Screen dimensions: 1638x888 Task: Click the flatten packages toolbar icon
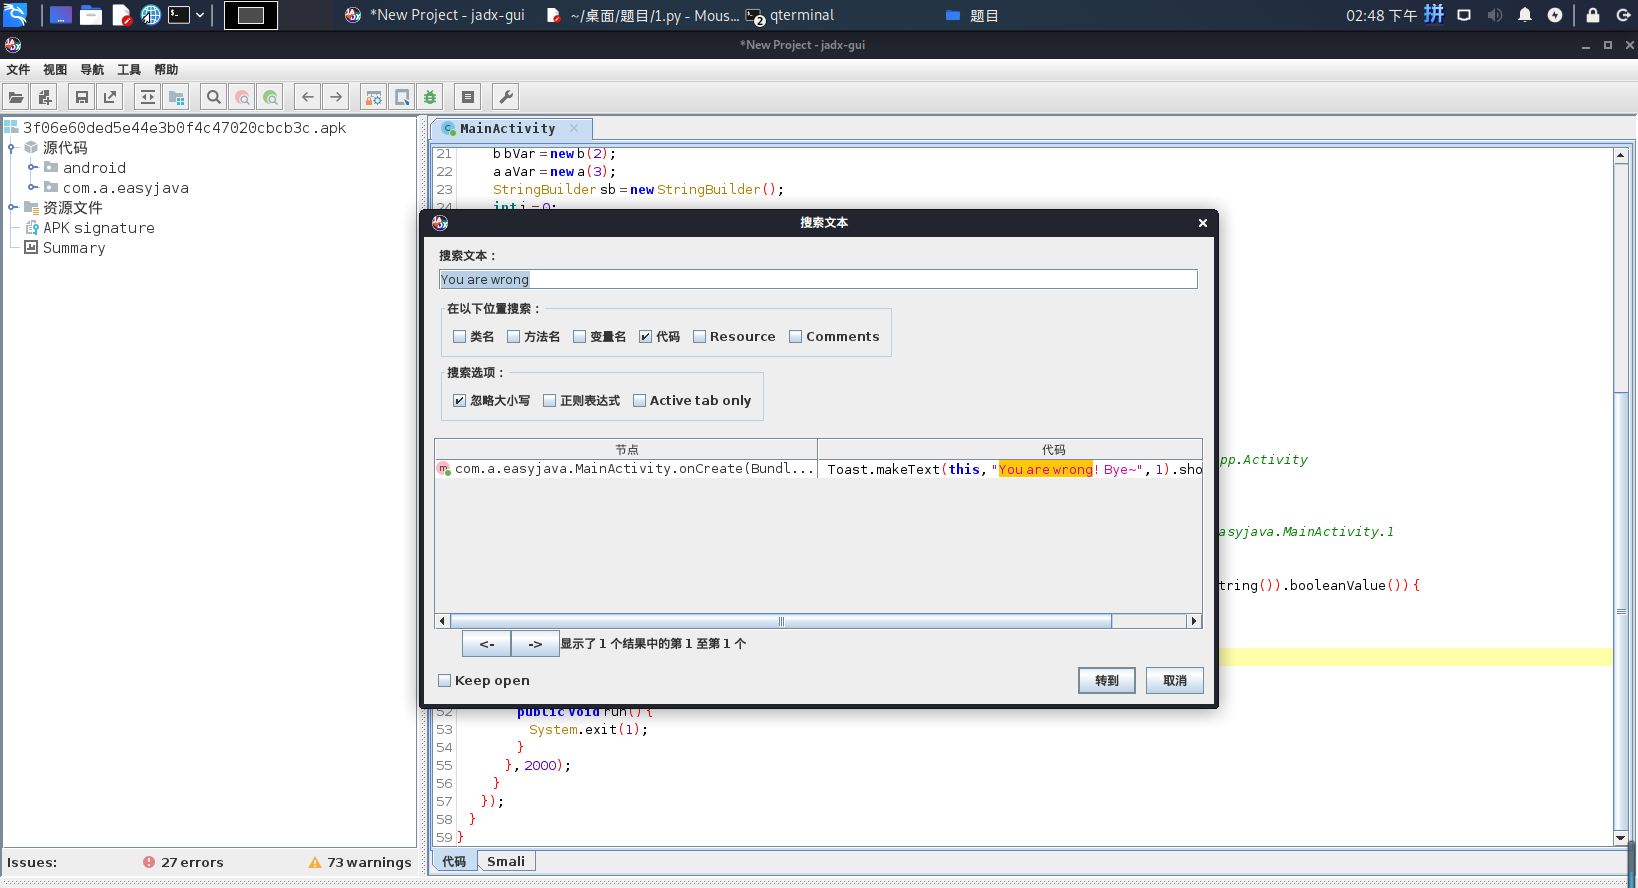tap(177, 97)
